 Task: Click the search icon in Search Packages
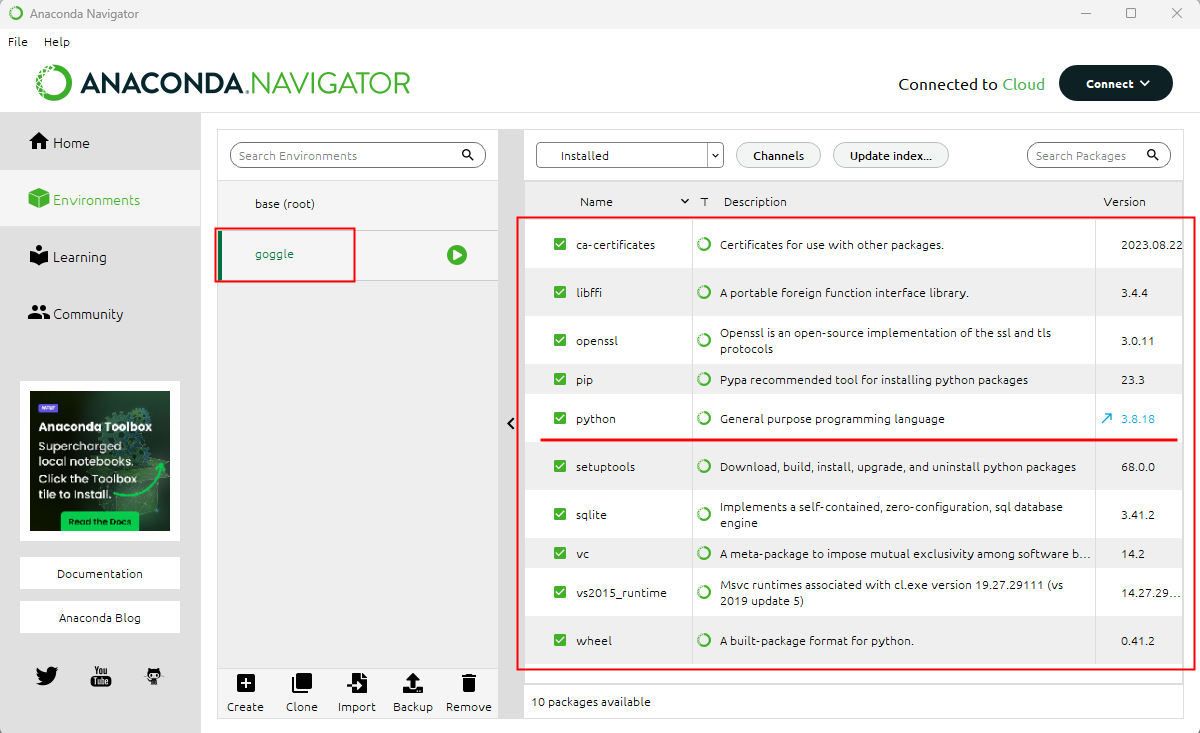[x=1153, y=155]
